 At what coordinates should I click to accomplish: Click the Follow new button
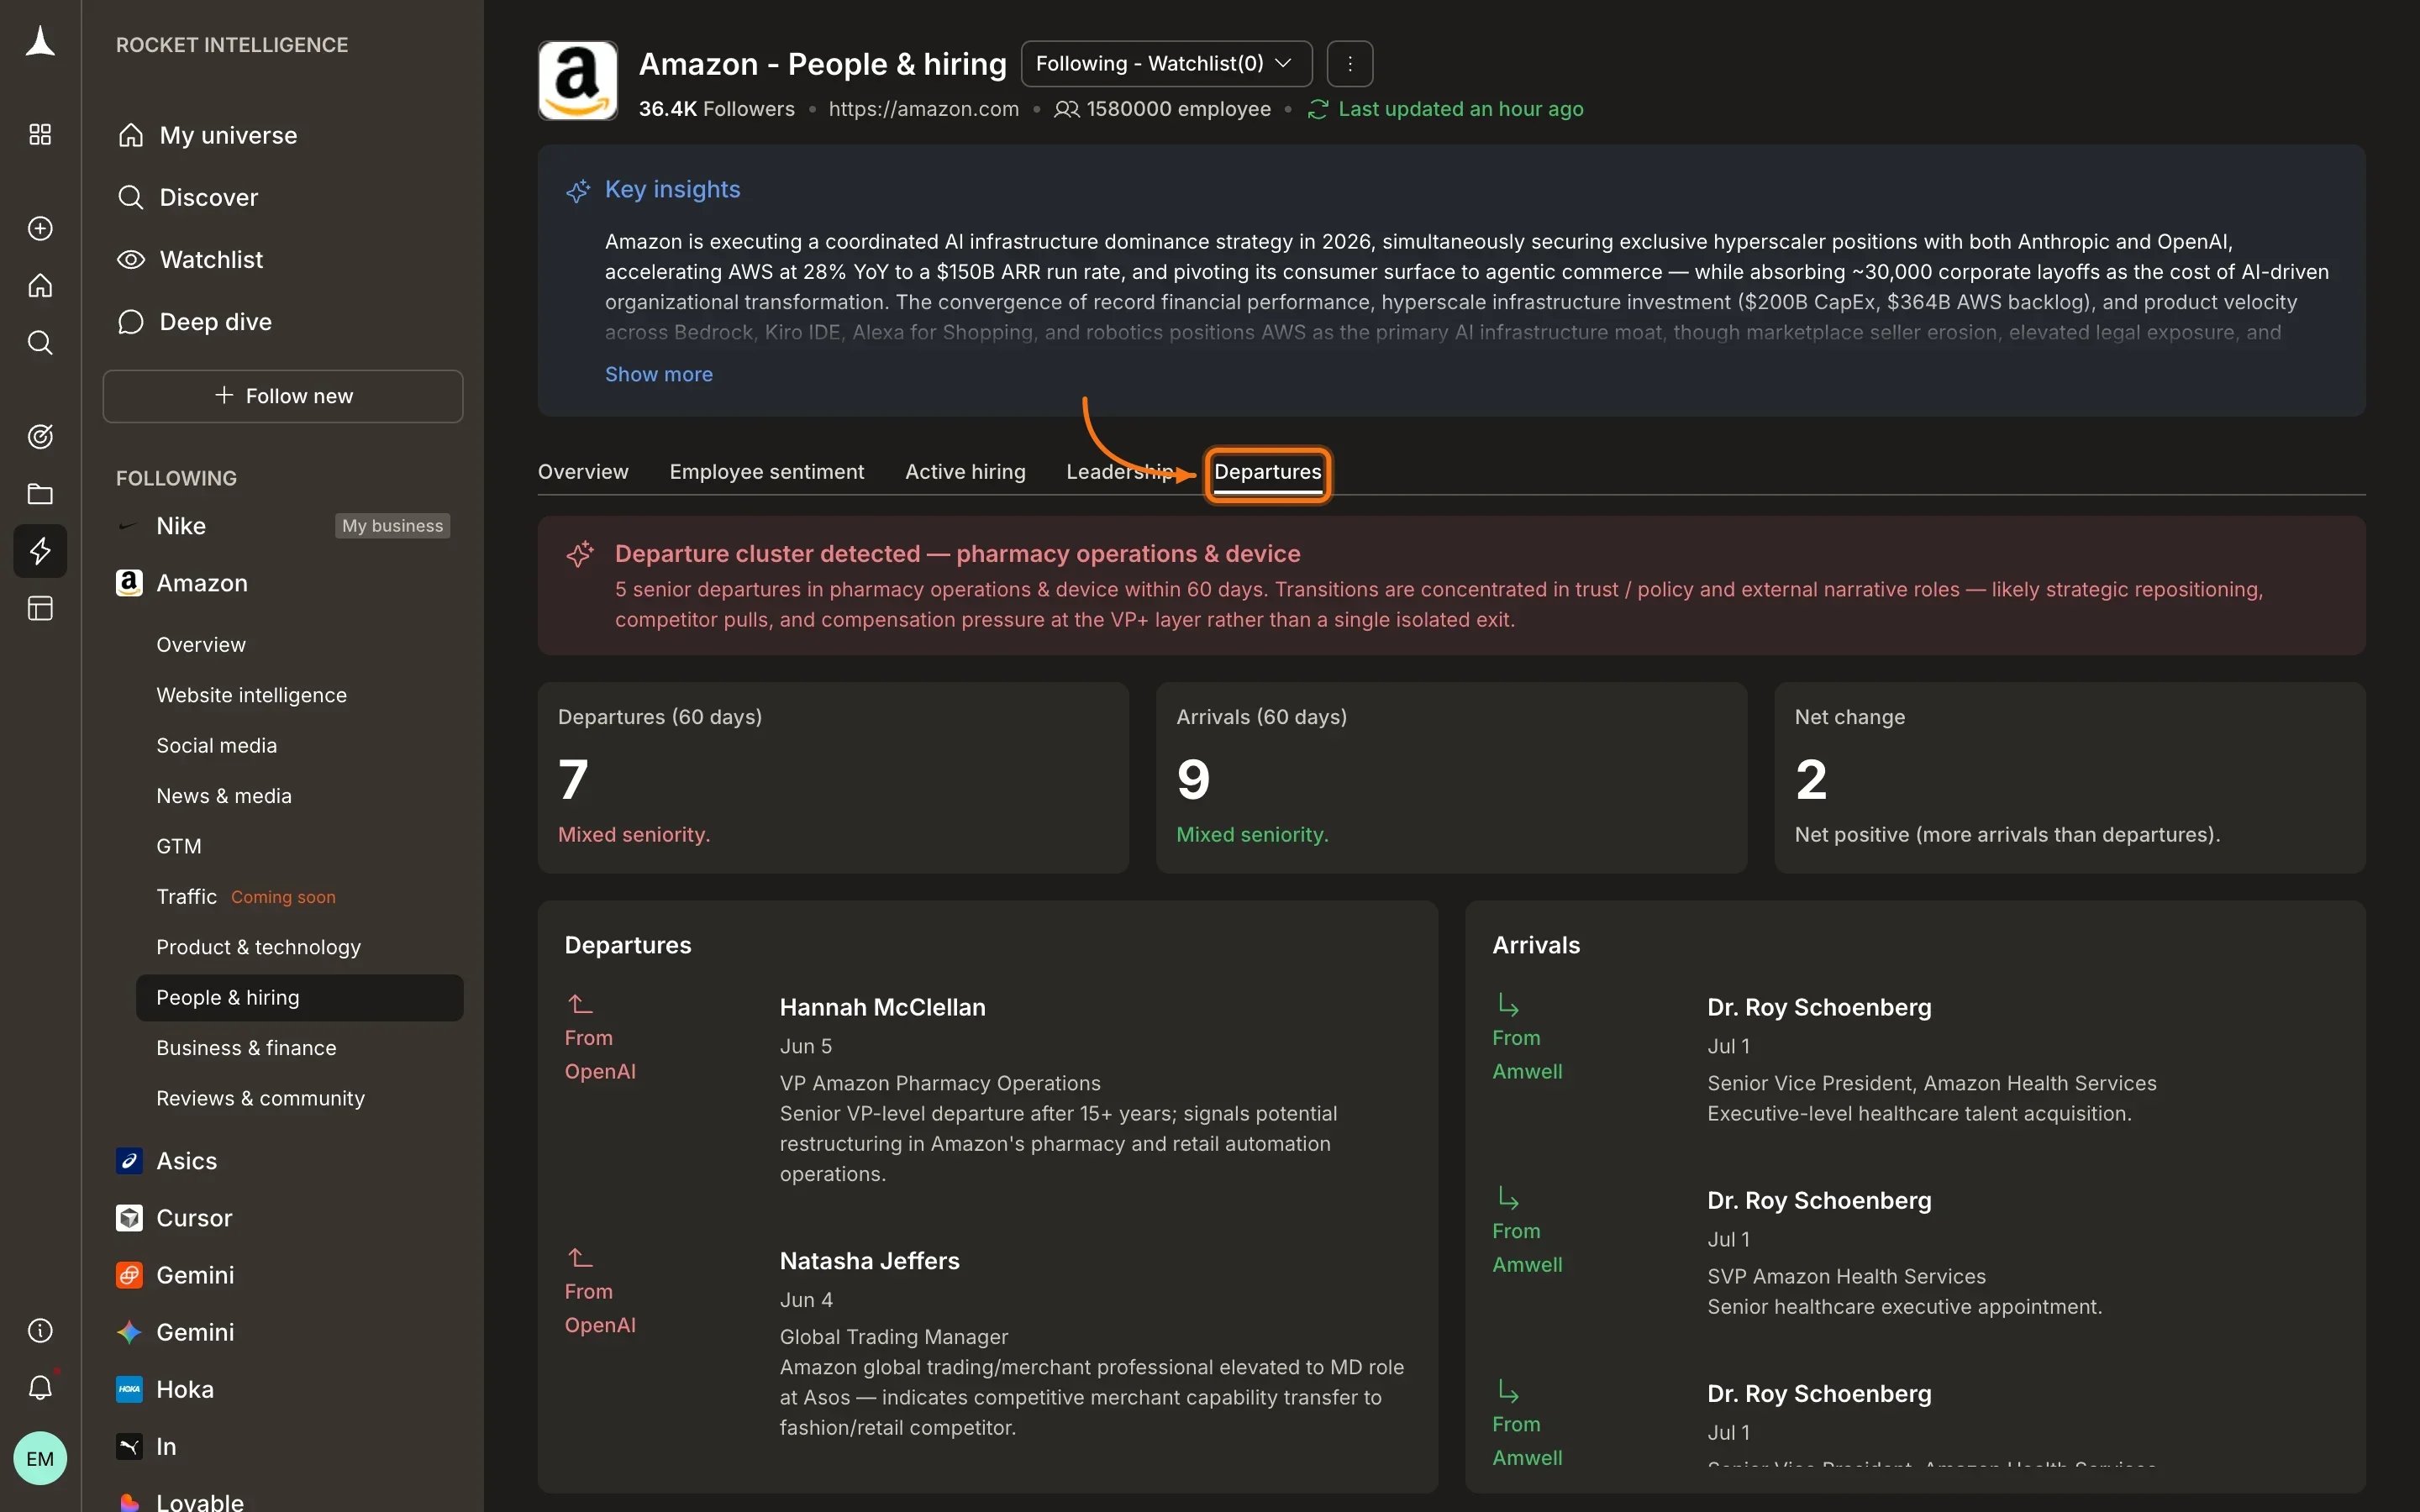(283, 396)
